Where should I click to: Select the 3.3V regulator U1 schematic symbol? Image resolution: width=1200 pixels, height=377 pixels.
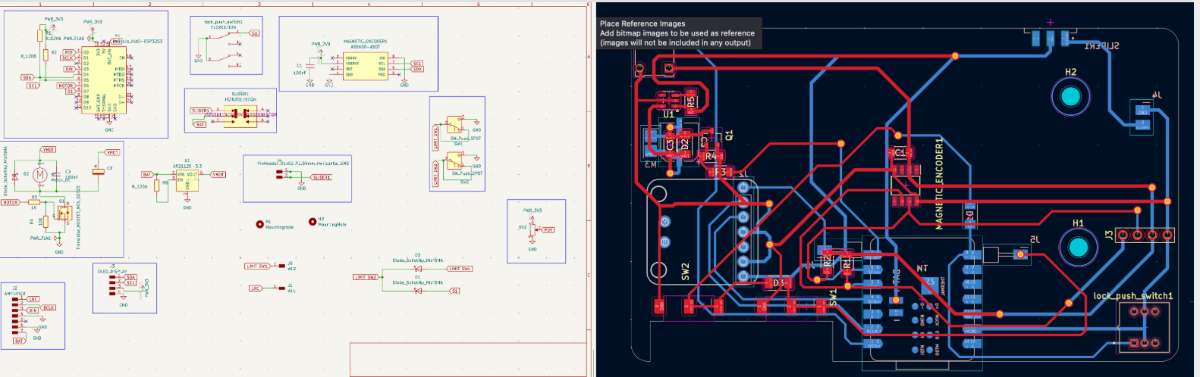[187, 181]
